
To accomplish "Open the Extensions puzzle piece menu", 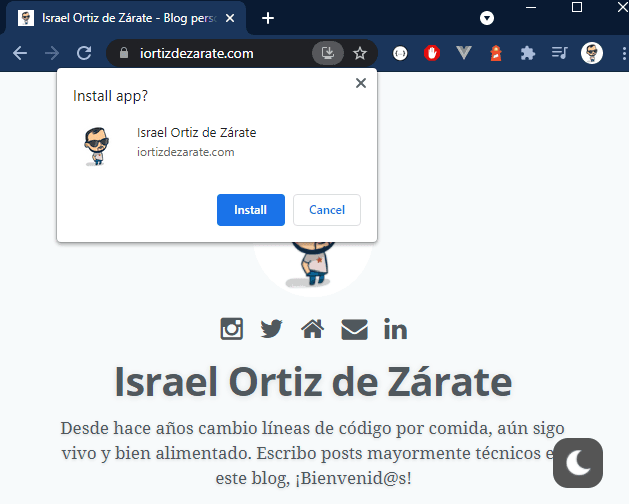I will coord(528,53).
